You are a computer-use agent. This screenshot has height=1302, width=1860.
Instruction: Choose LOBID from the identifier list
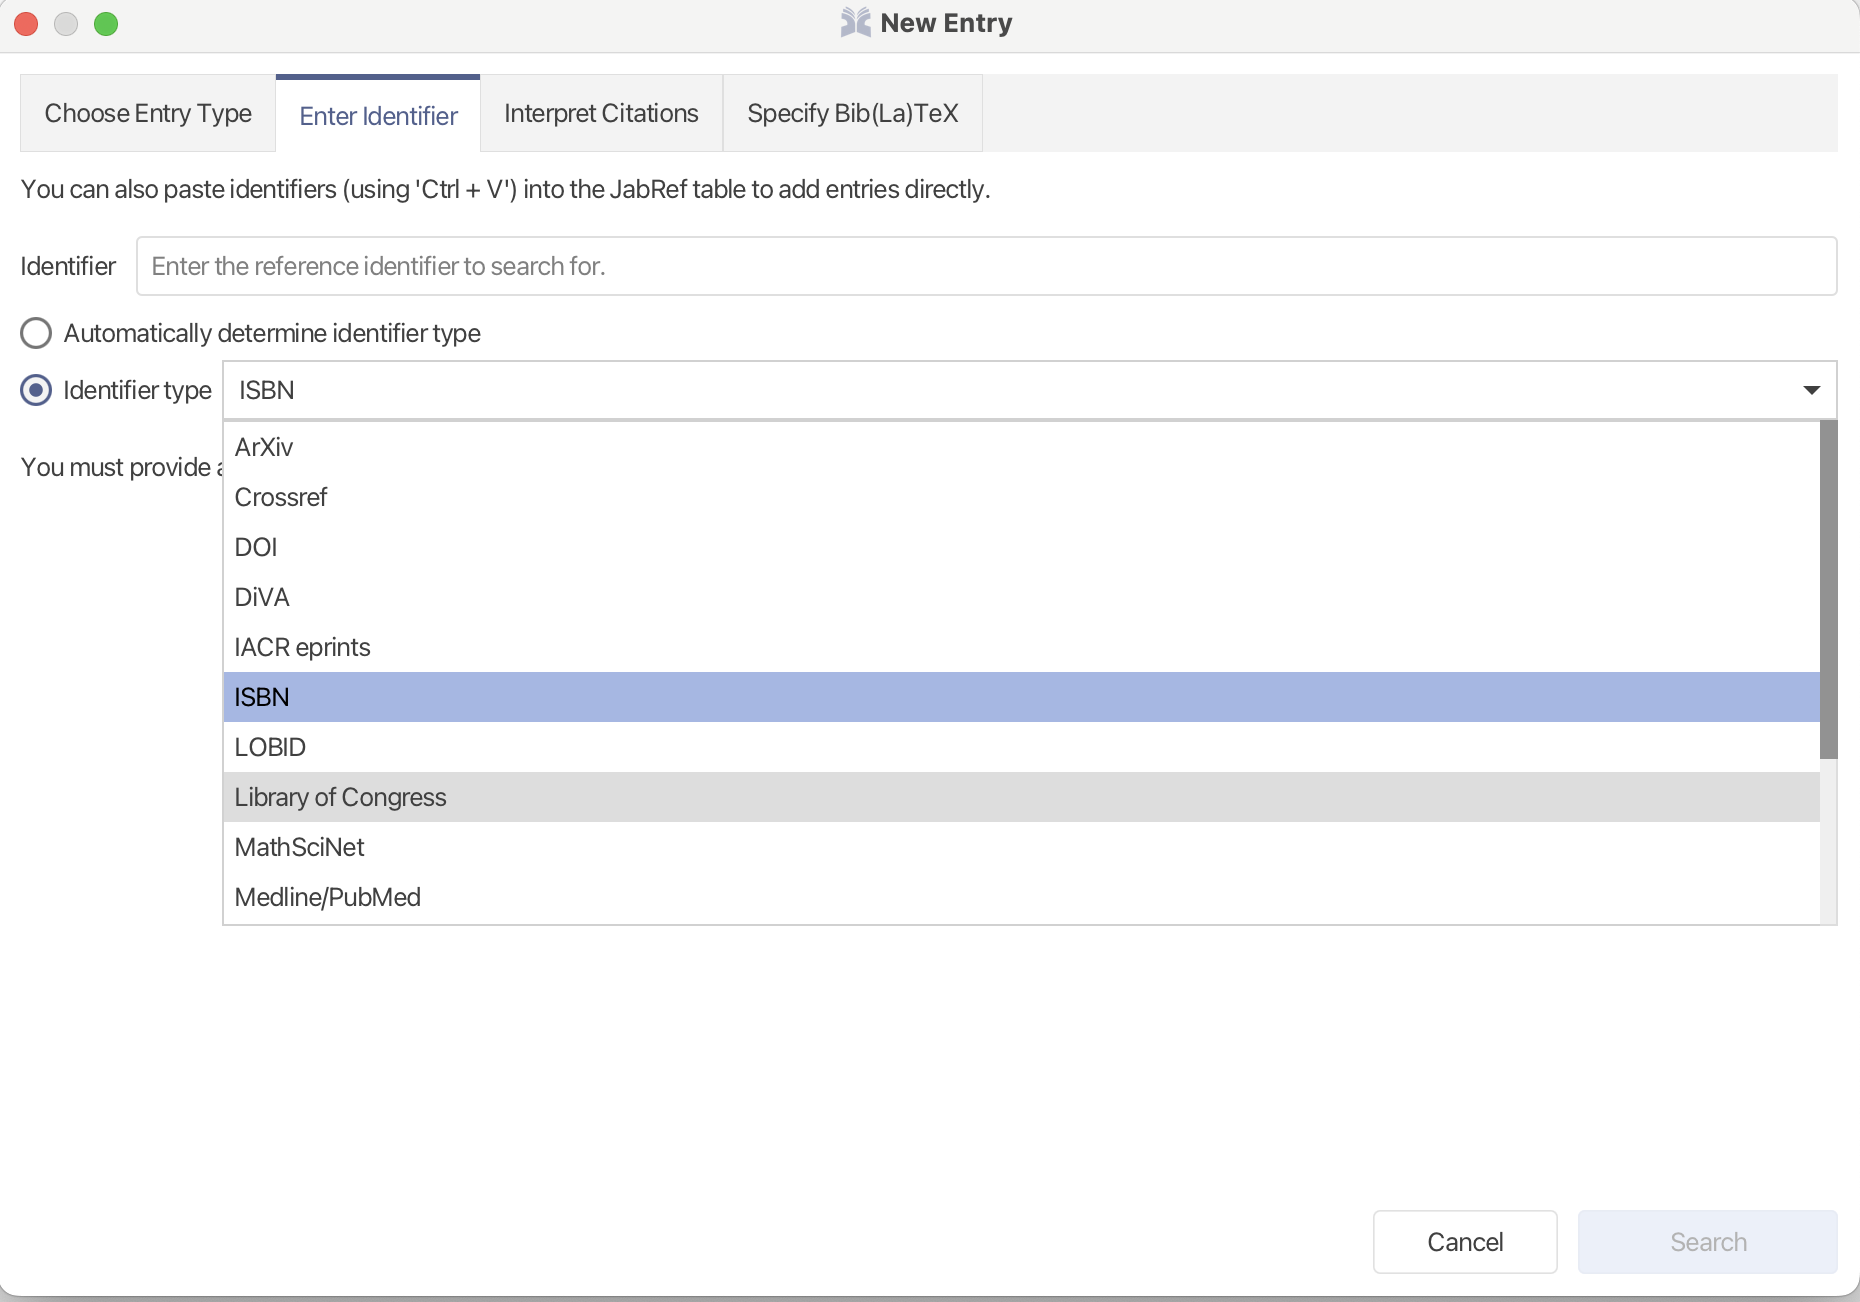[x=1021, y=747]
